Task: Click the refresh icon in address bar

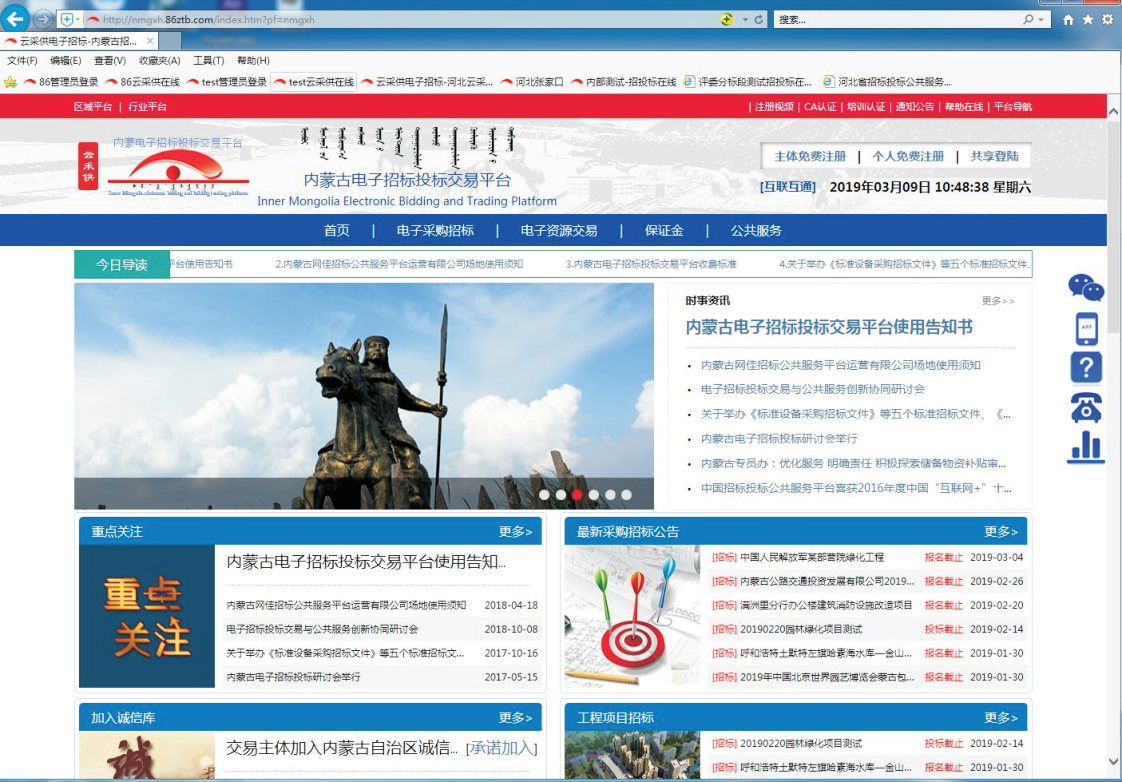Action: (x=758, y=19)
